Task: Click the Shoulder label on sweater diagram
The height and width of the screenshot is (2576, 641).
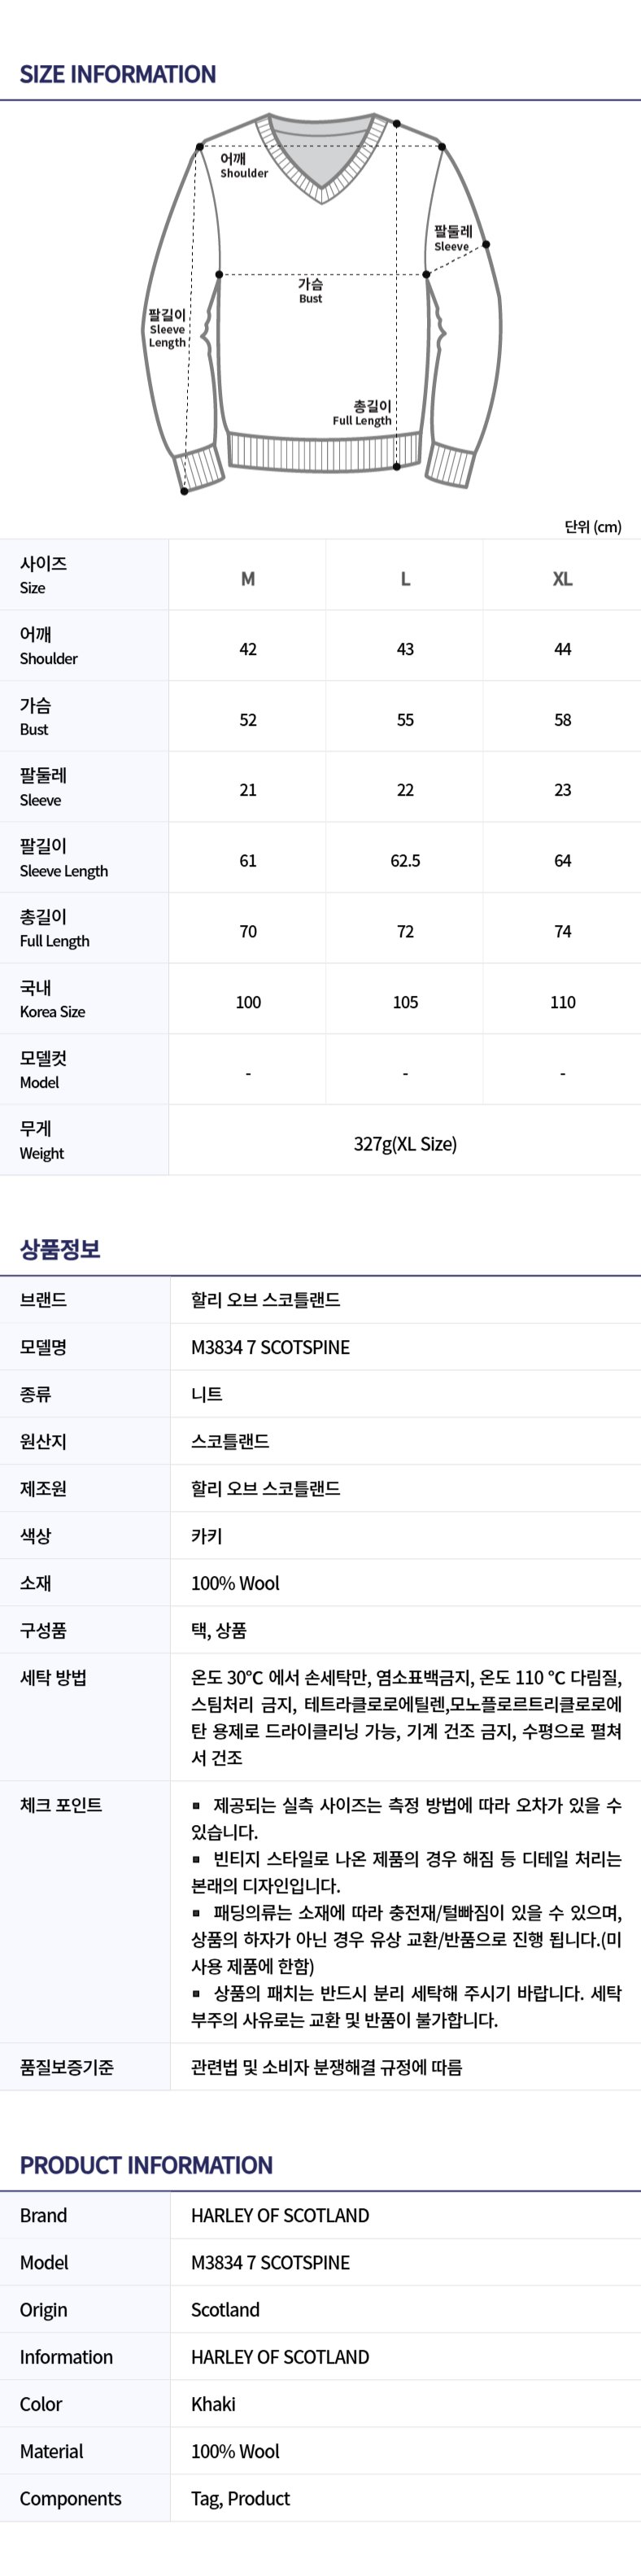Action: [x=244, y=166]
